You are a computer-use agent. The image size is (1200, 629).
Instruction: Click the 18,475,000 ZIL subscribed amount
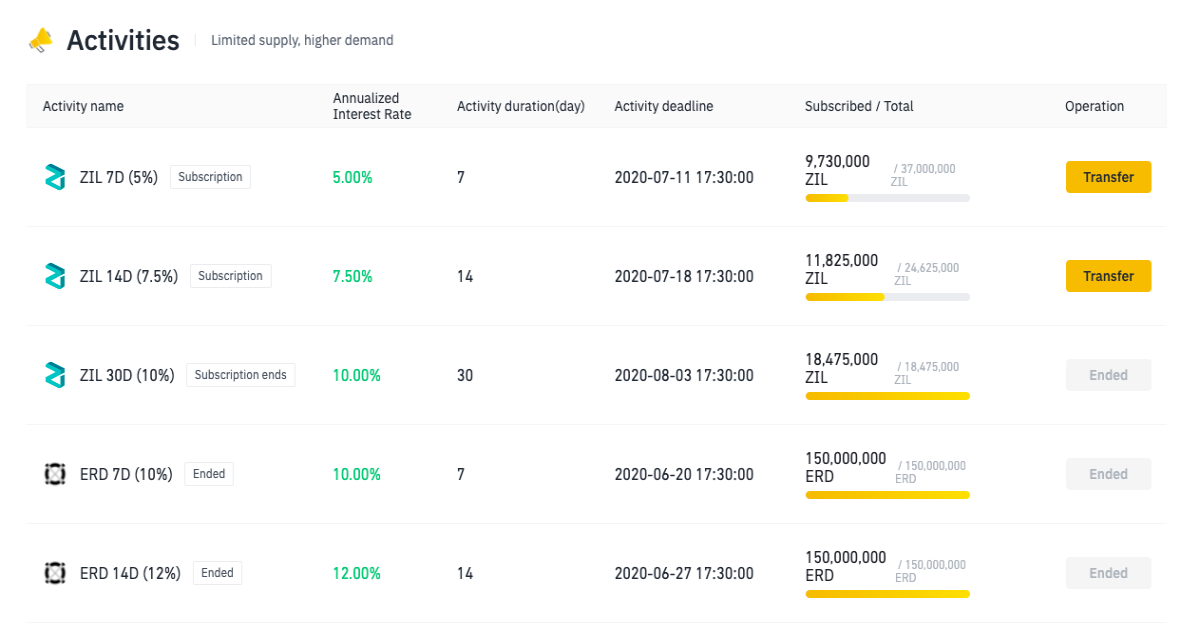click(x=842, y=367)
